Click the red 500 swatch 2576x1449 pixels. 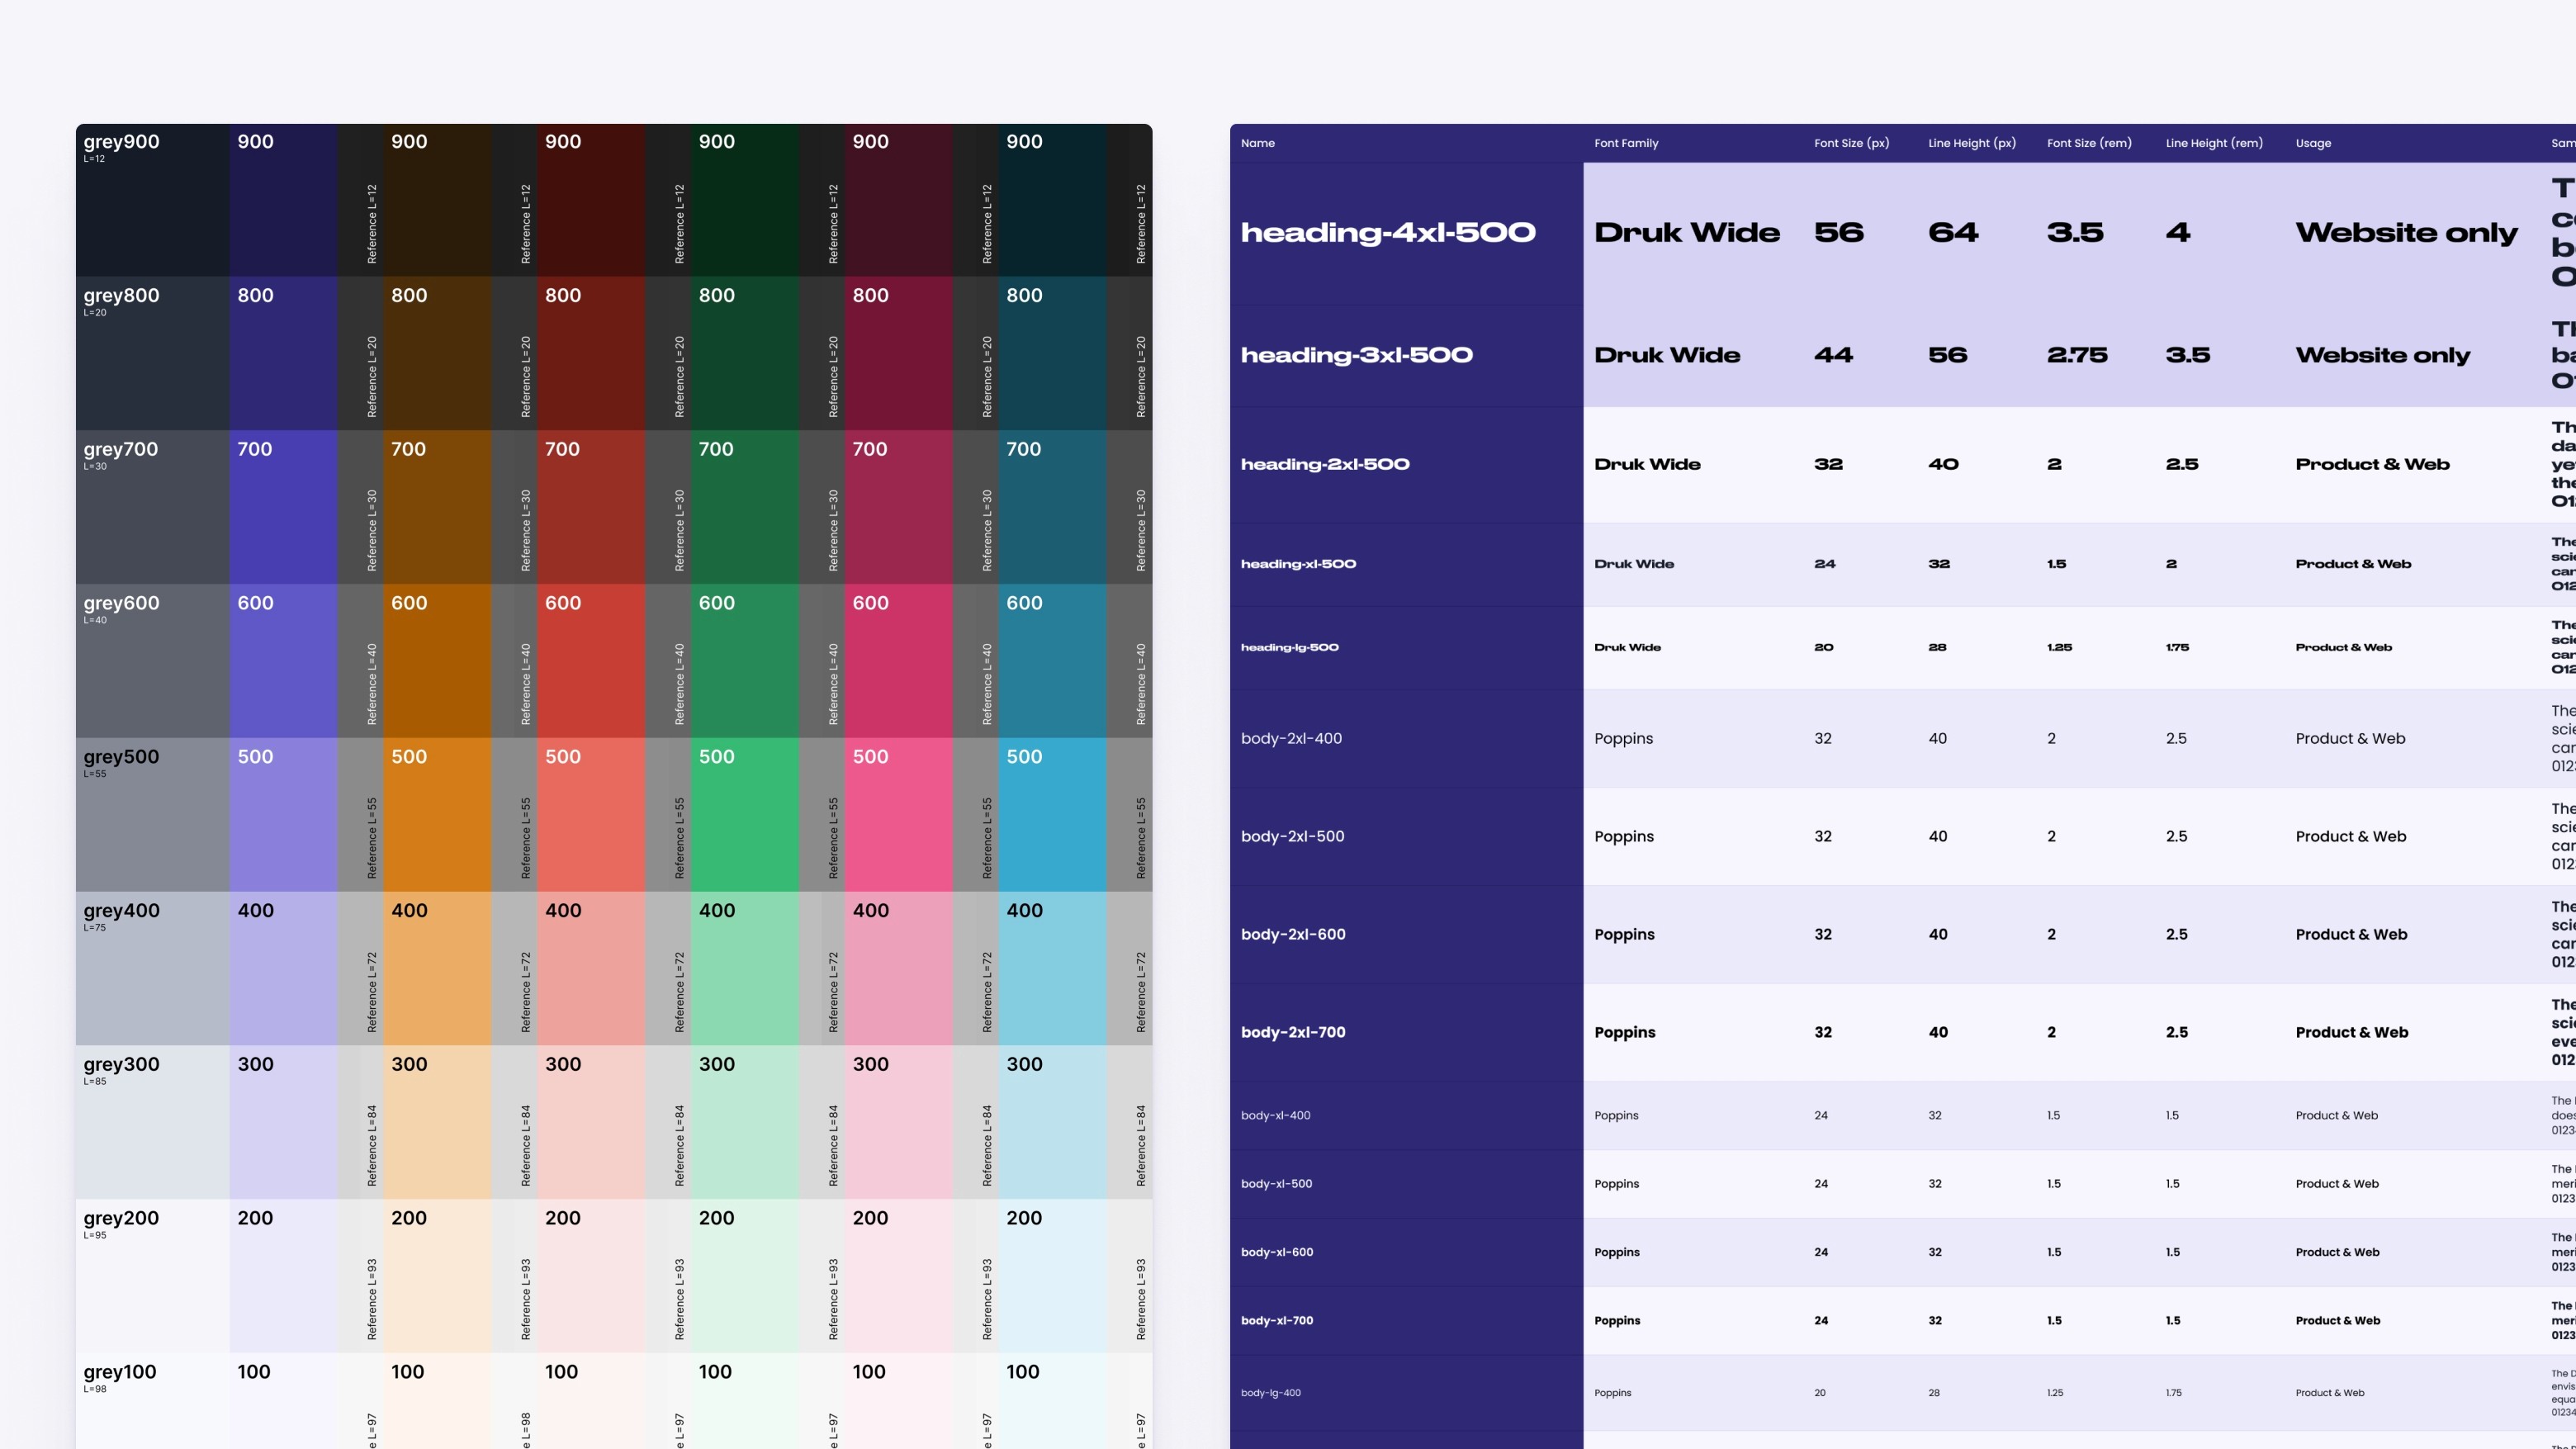(592, 815)
